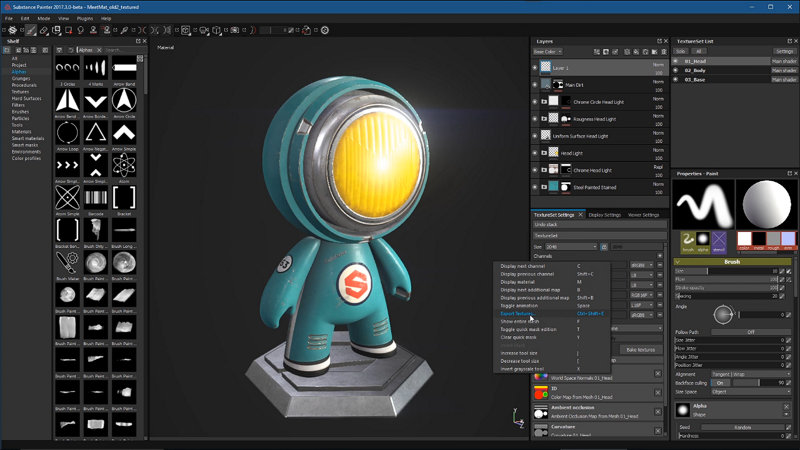Click the All button in TextureSet List
This screenshot has height=450, width=800.
pyautogui.click(x=698, y=52)
